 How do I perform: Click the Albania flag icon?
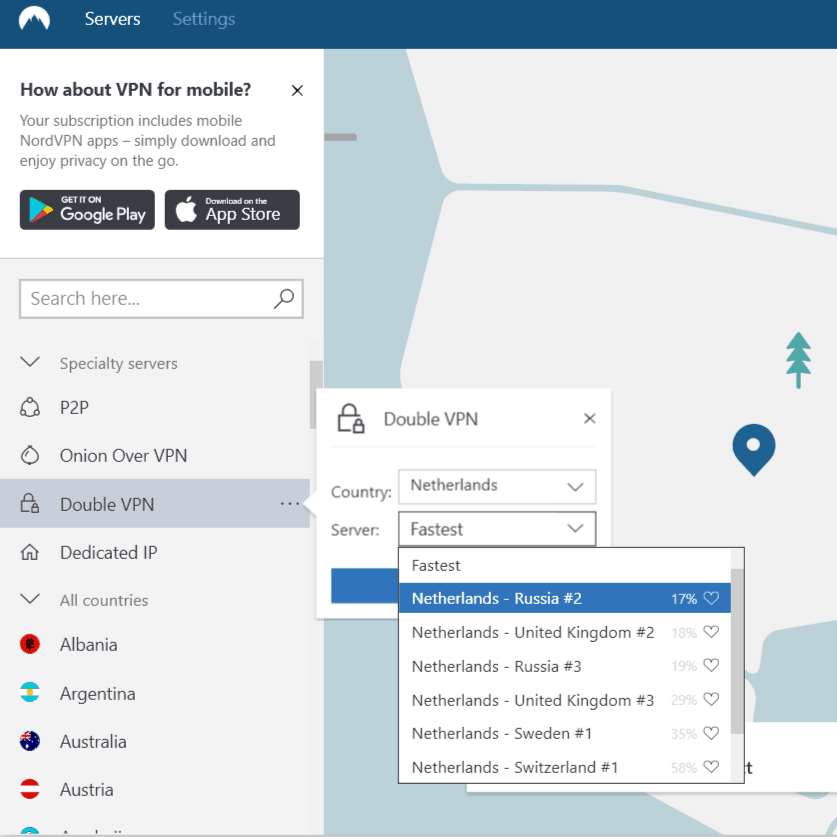[30, 644]
